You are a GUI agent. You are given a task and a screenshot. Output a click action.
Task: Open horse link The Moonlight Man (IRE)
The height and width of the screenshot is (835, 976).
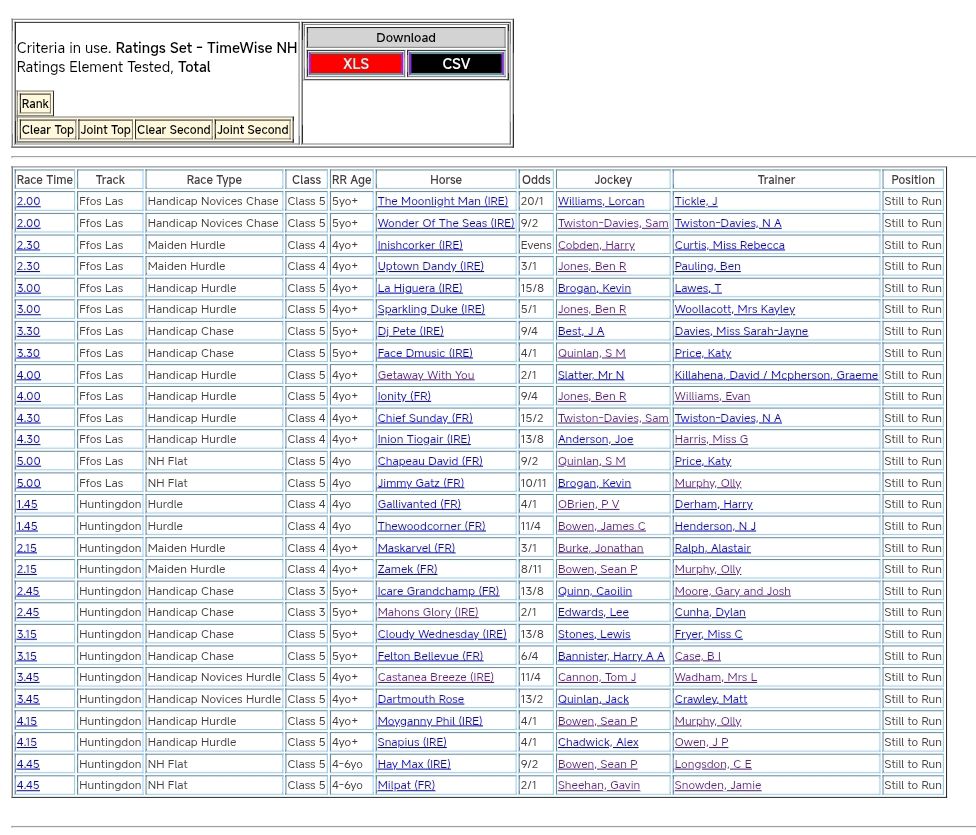(x=442, y=202)
